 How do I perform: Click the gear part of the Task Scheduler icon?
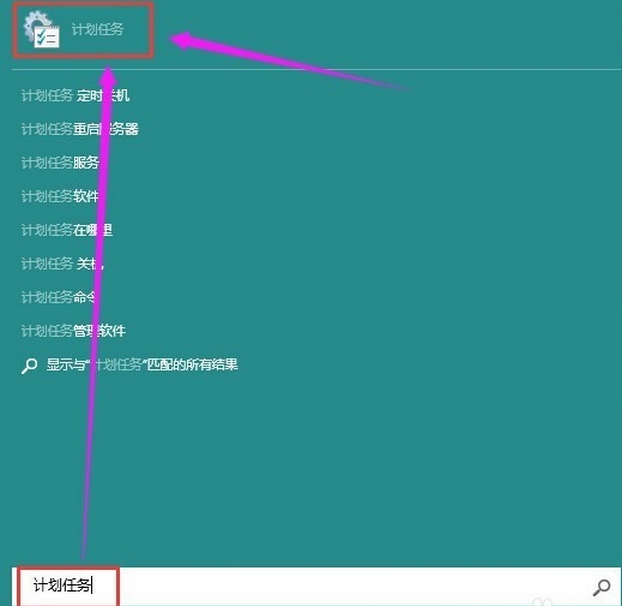pyautogui.click(x=35, y=23)
